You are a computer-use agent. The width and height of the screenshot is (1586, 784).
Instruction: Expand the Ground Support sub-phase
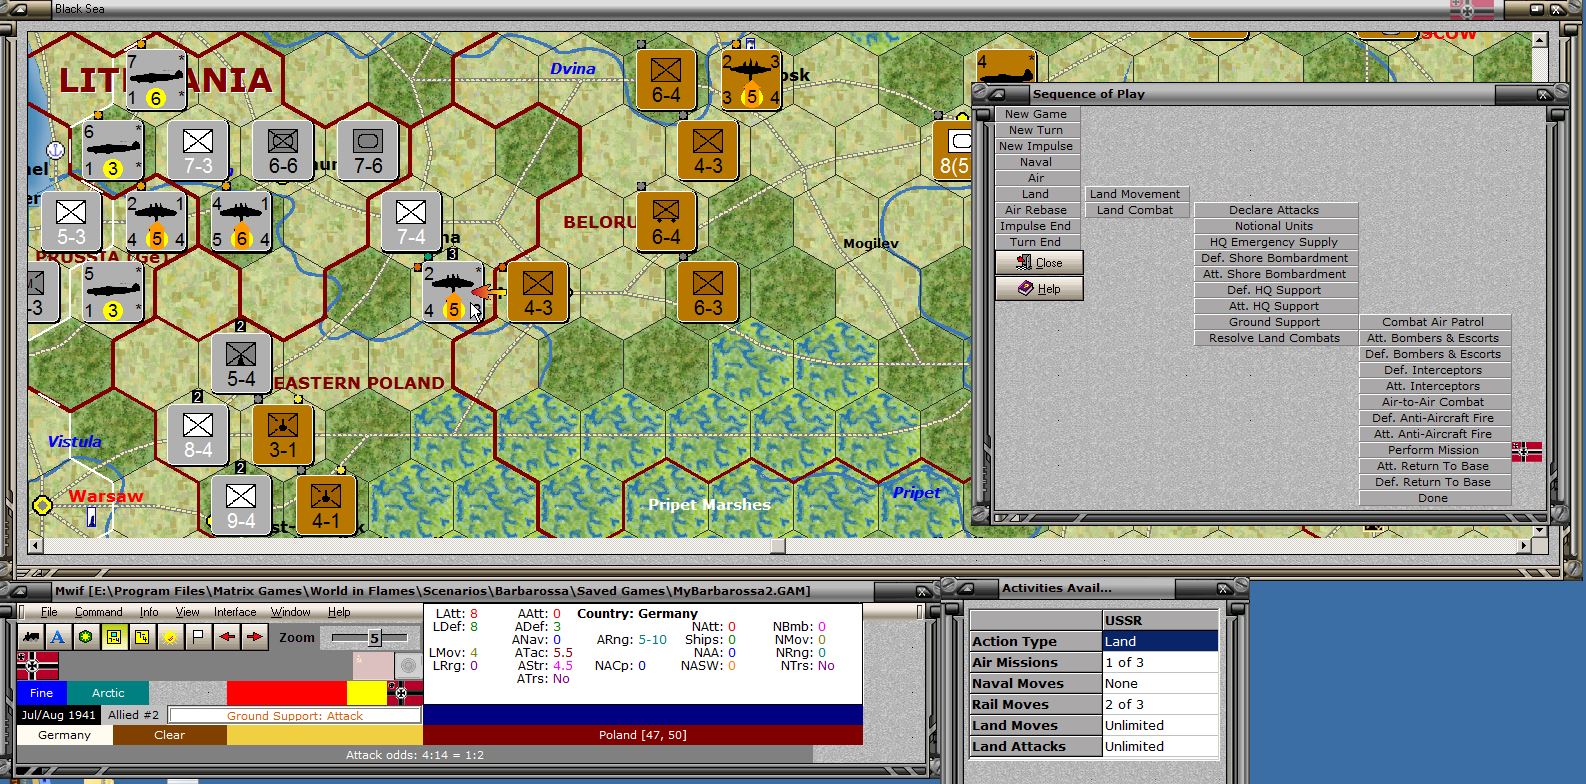click(x=1275, y=322)
